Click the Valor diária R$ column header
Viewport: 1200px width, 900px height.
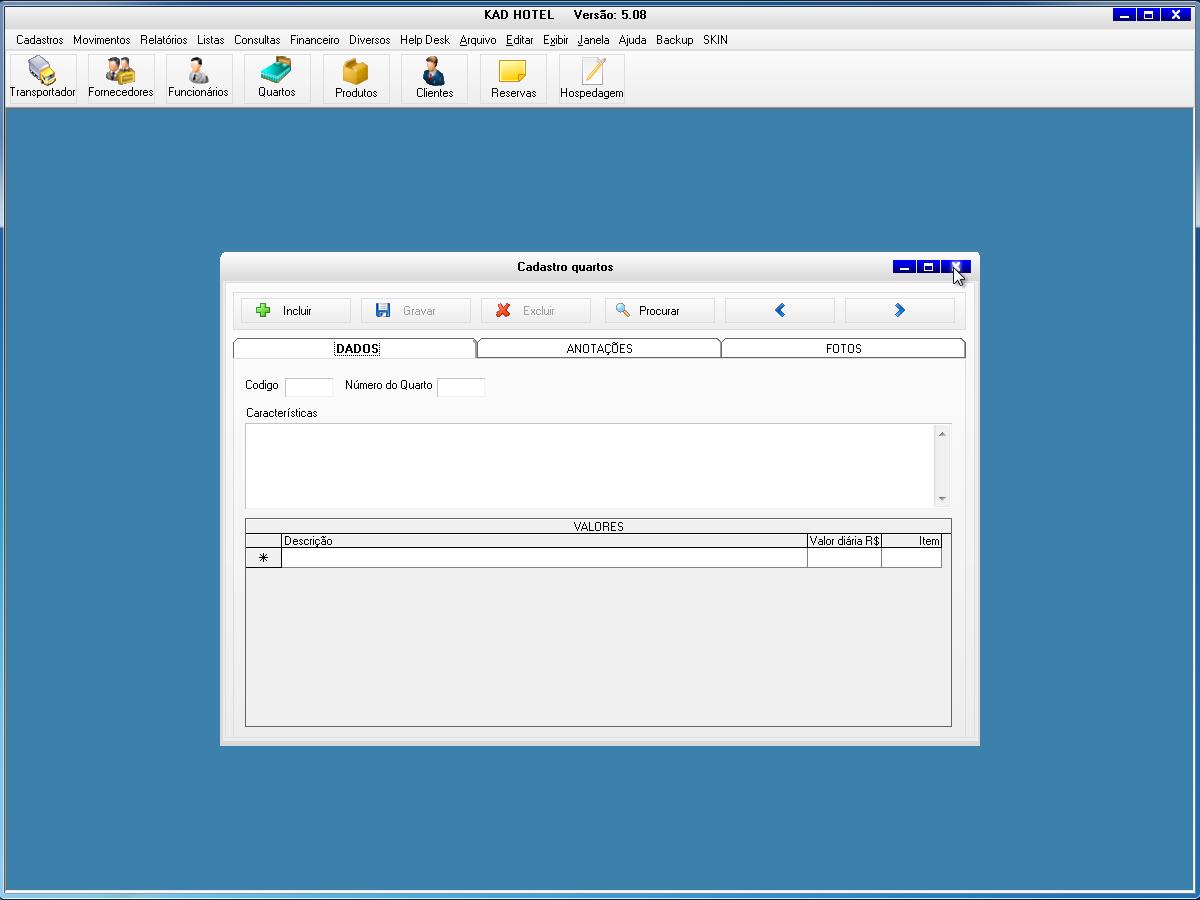tap(844, 541)
